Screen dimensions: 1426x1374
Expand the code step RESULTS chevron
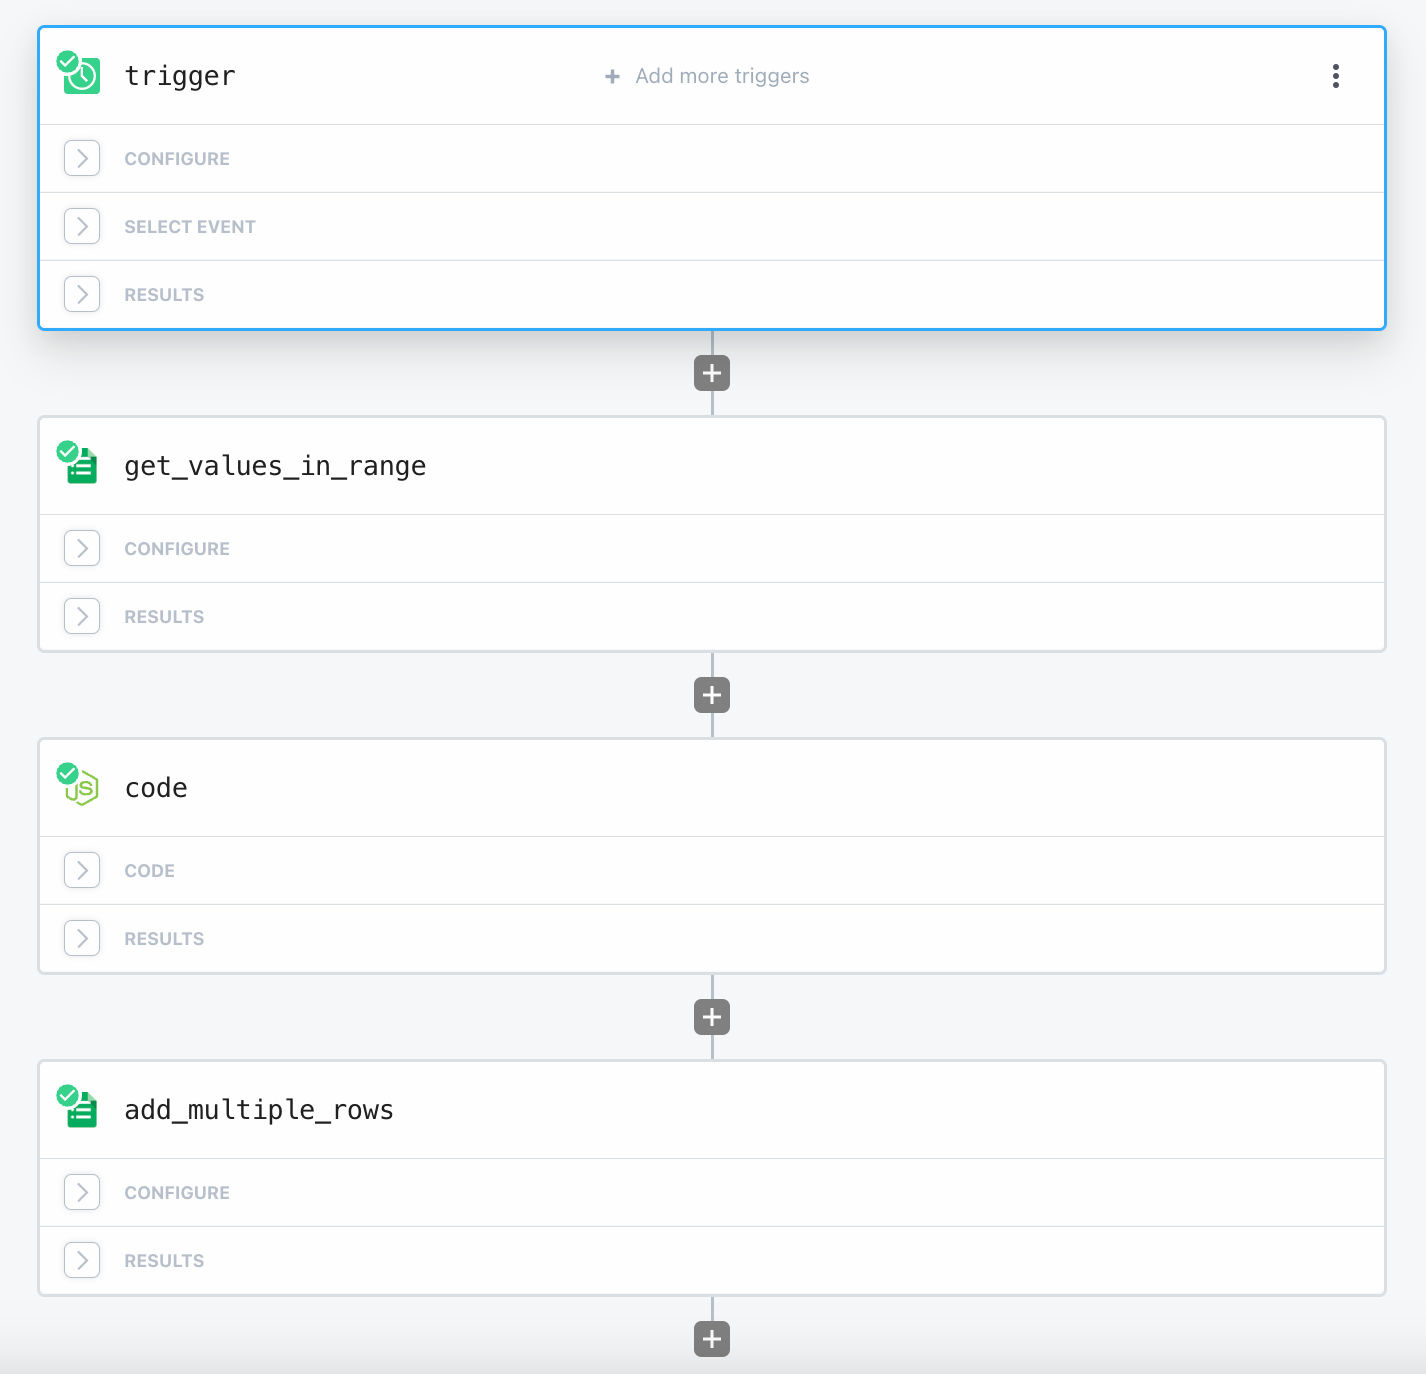tap(82, 938)
